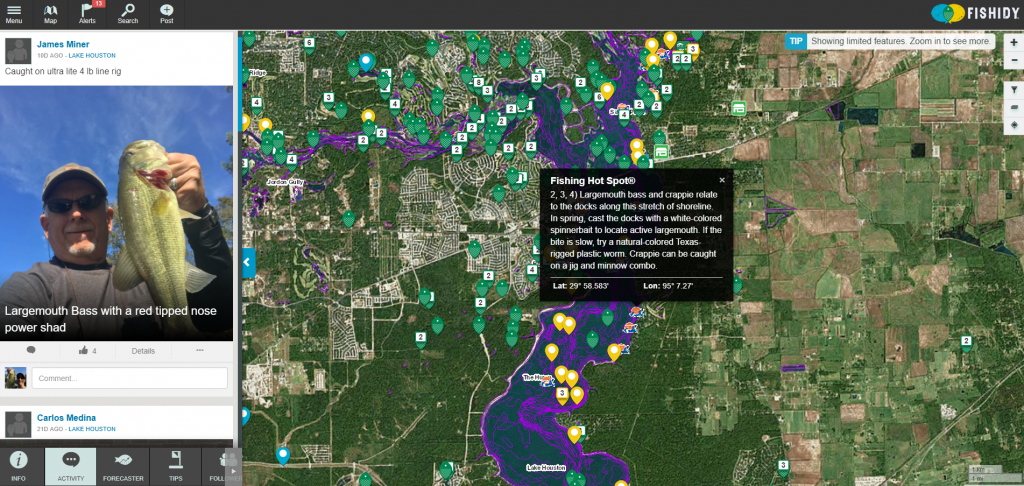Zoom in the map with plus button
The width and height of the screenshot is (1024, 486).
[1014, 42]
